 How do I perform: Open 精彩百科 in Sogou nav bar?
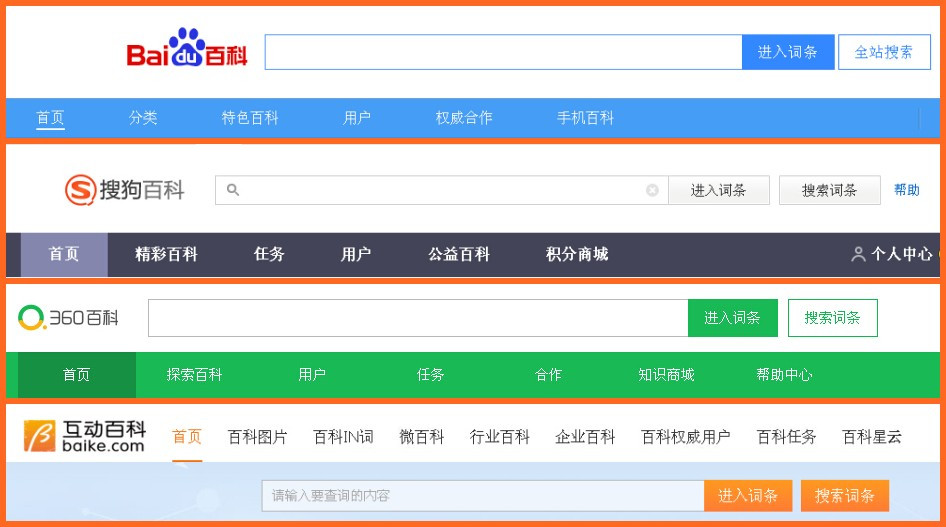167,254
